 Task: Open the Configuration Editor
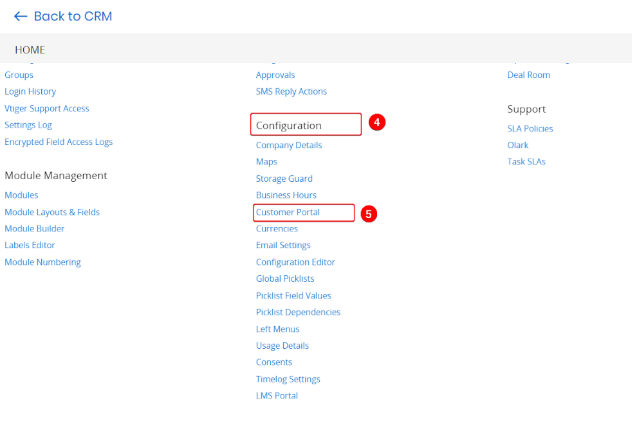[x=295, y=262]
